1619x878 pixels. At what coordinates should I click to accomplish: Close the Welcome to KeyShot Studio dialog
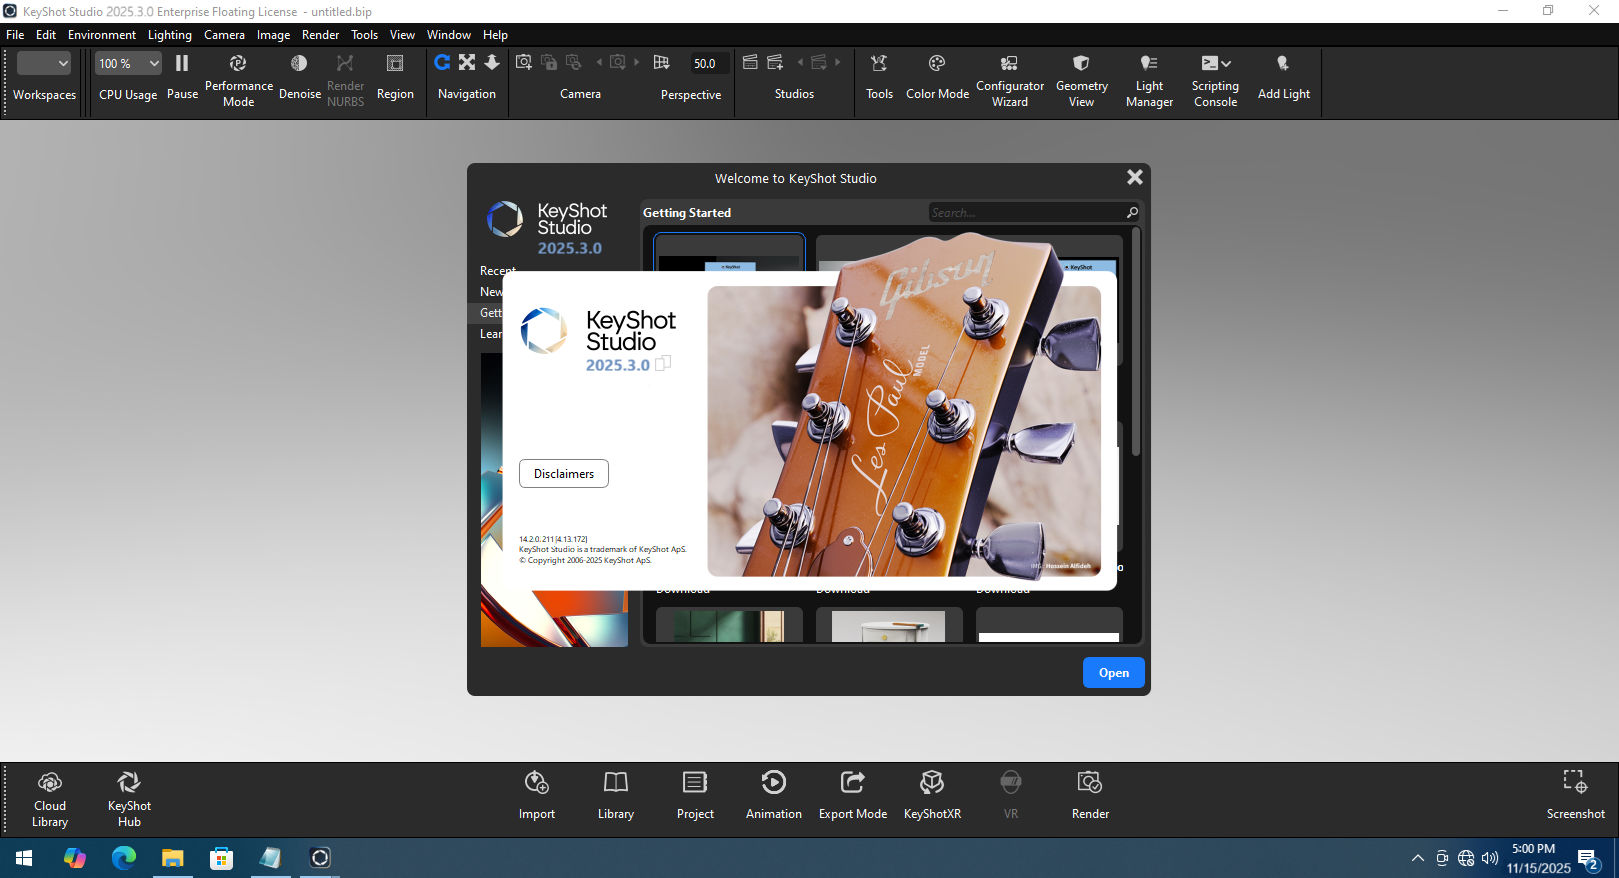pyautogui.click(x=1134, y=177)
